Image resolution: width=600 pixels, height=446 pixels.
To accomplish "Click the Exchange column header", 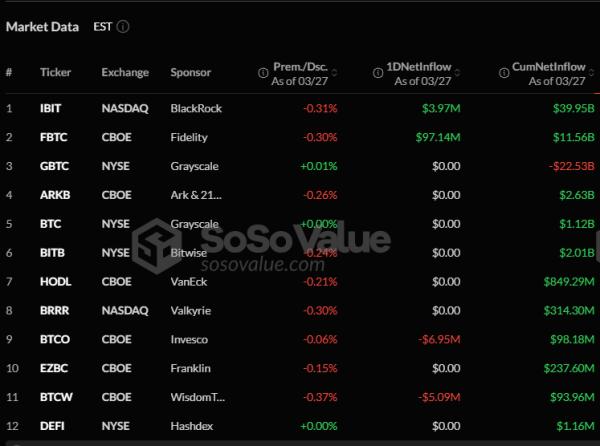I will (x=124, y=72).
